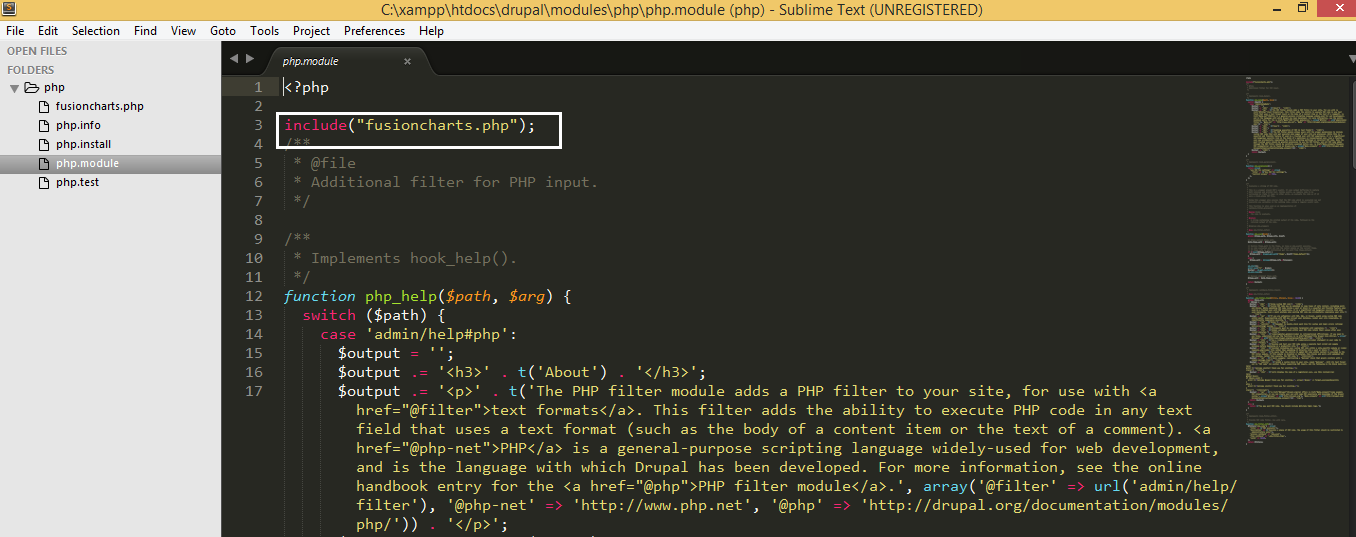Viewport: 1356px width, 537px height.
Task: Click the tab forward arrow icon
Action: [250, 59]
